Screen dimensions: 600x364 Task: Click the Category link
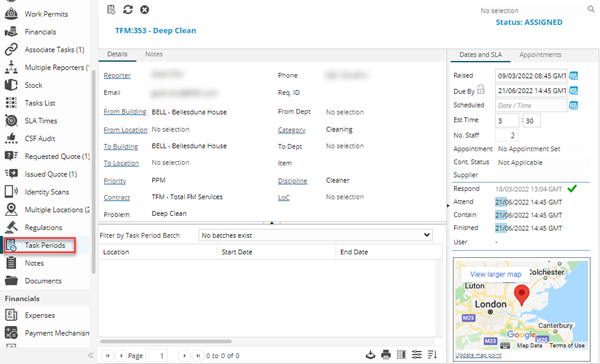pyautogui.click(x=292, y=130)
